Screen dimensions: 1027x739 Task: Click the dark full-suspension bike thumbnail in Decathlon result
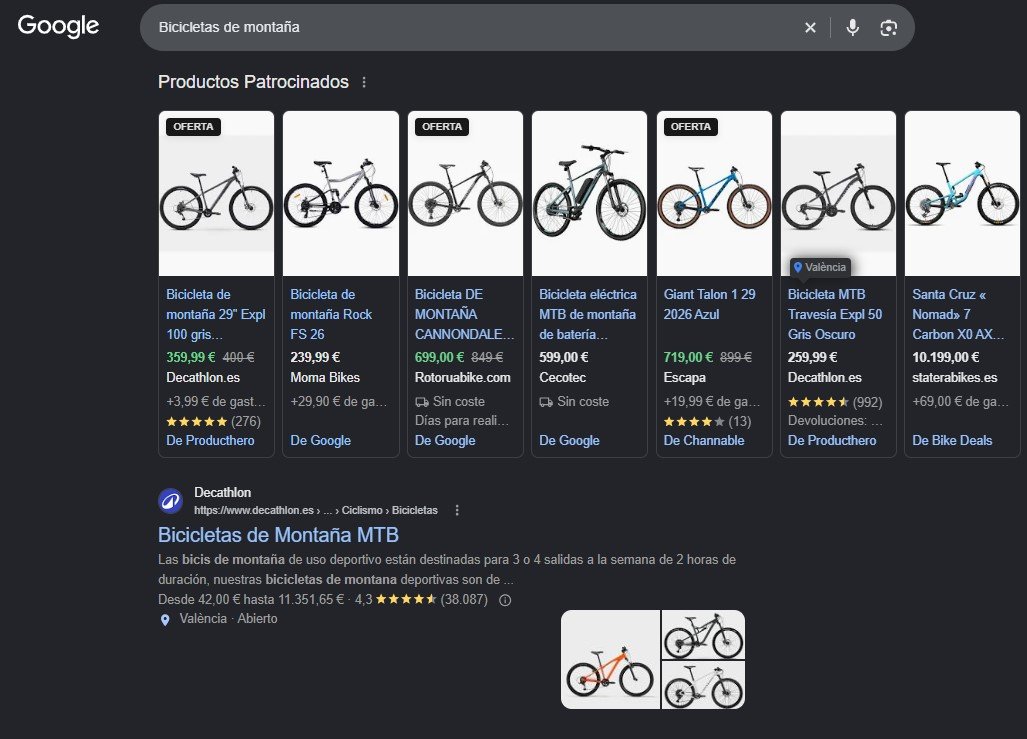point(703,635)
